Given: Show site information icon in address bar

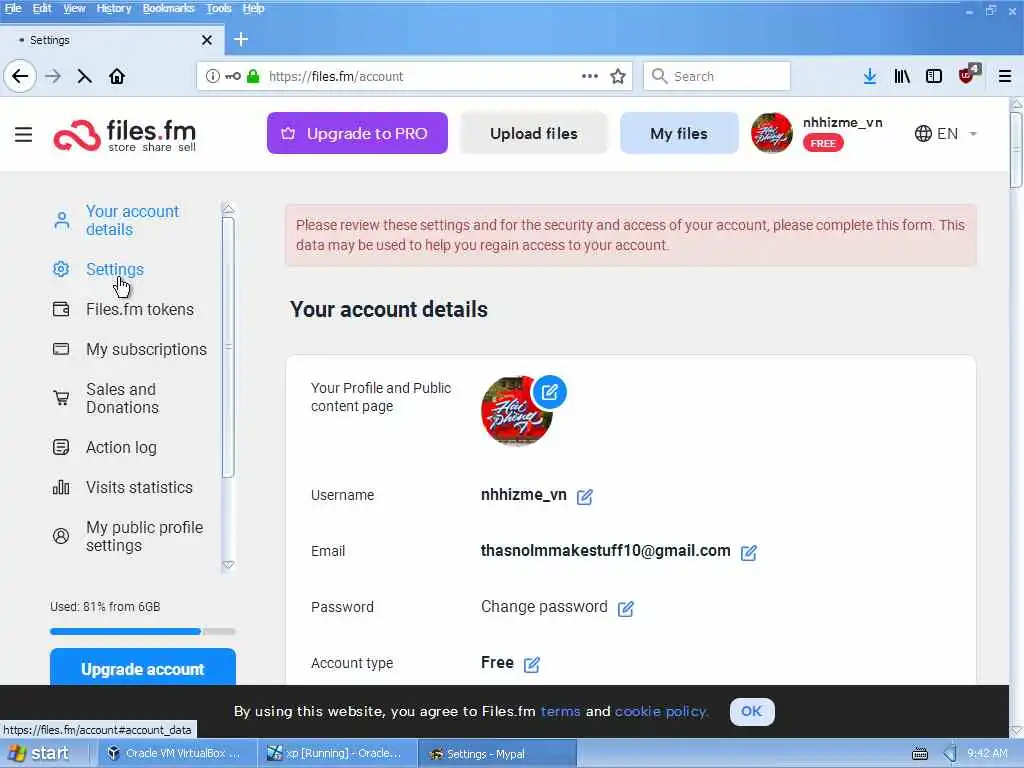Looking at the screenshot, I should [x=213, y=76].
